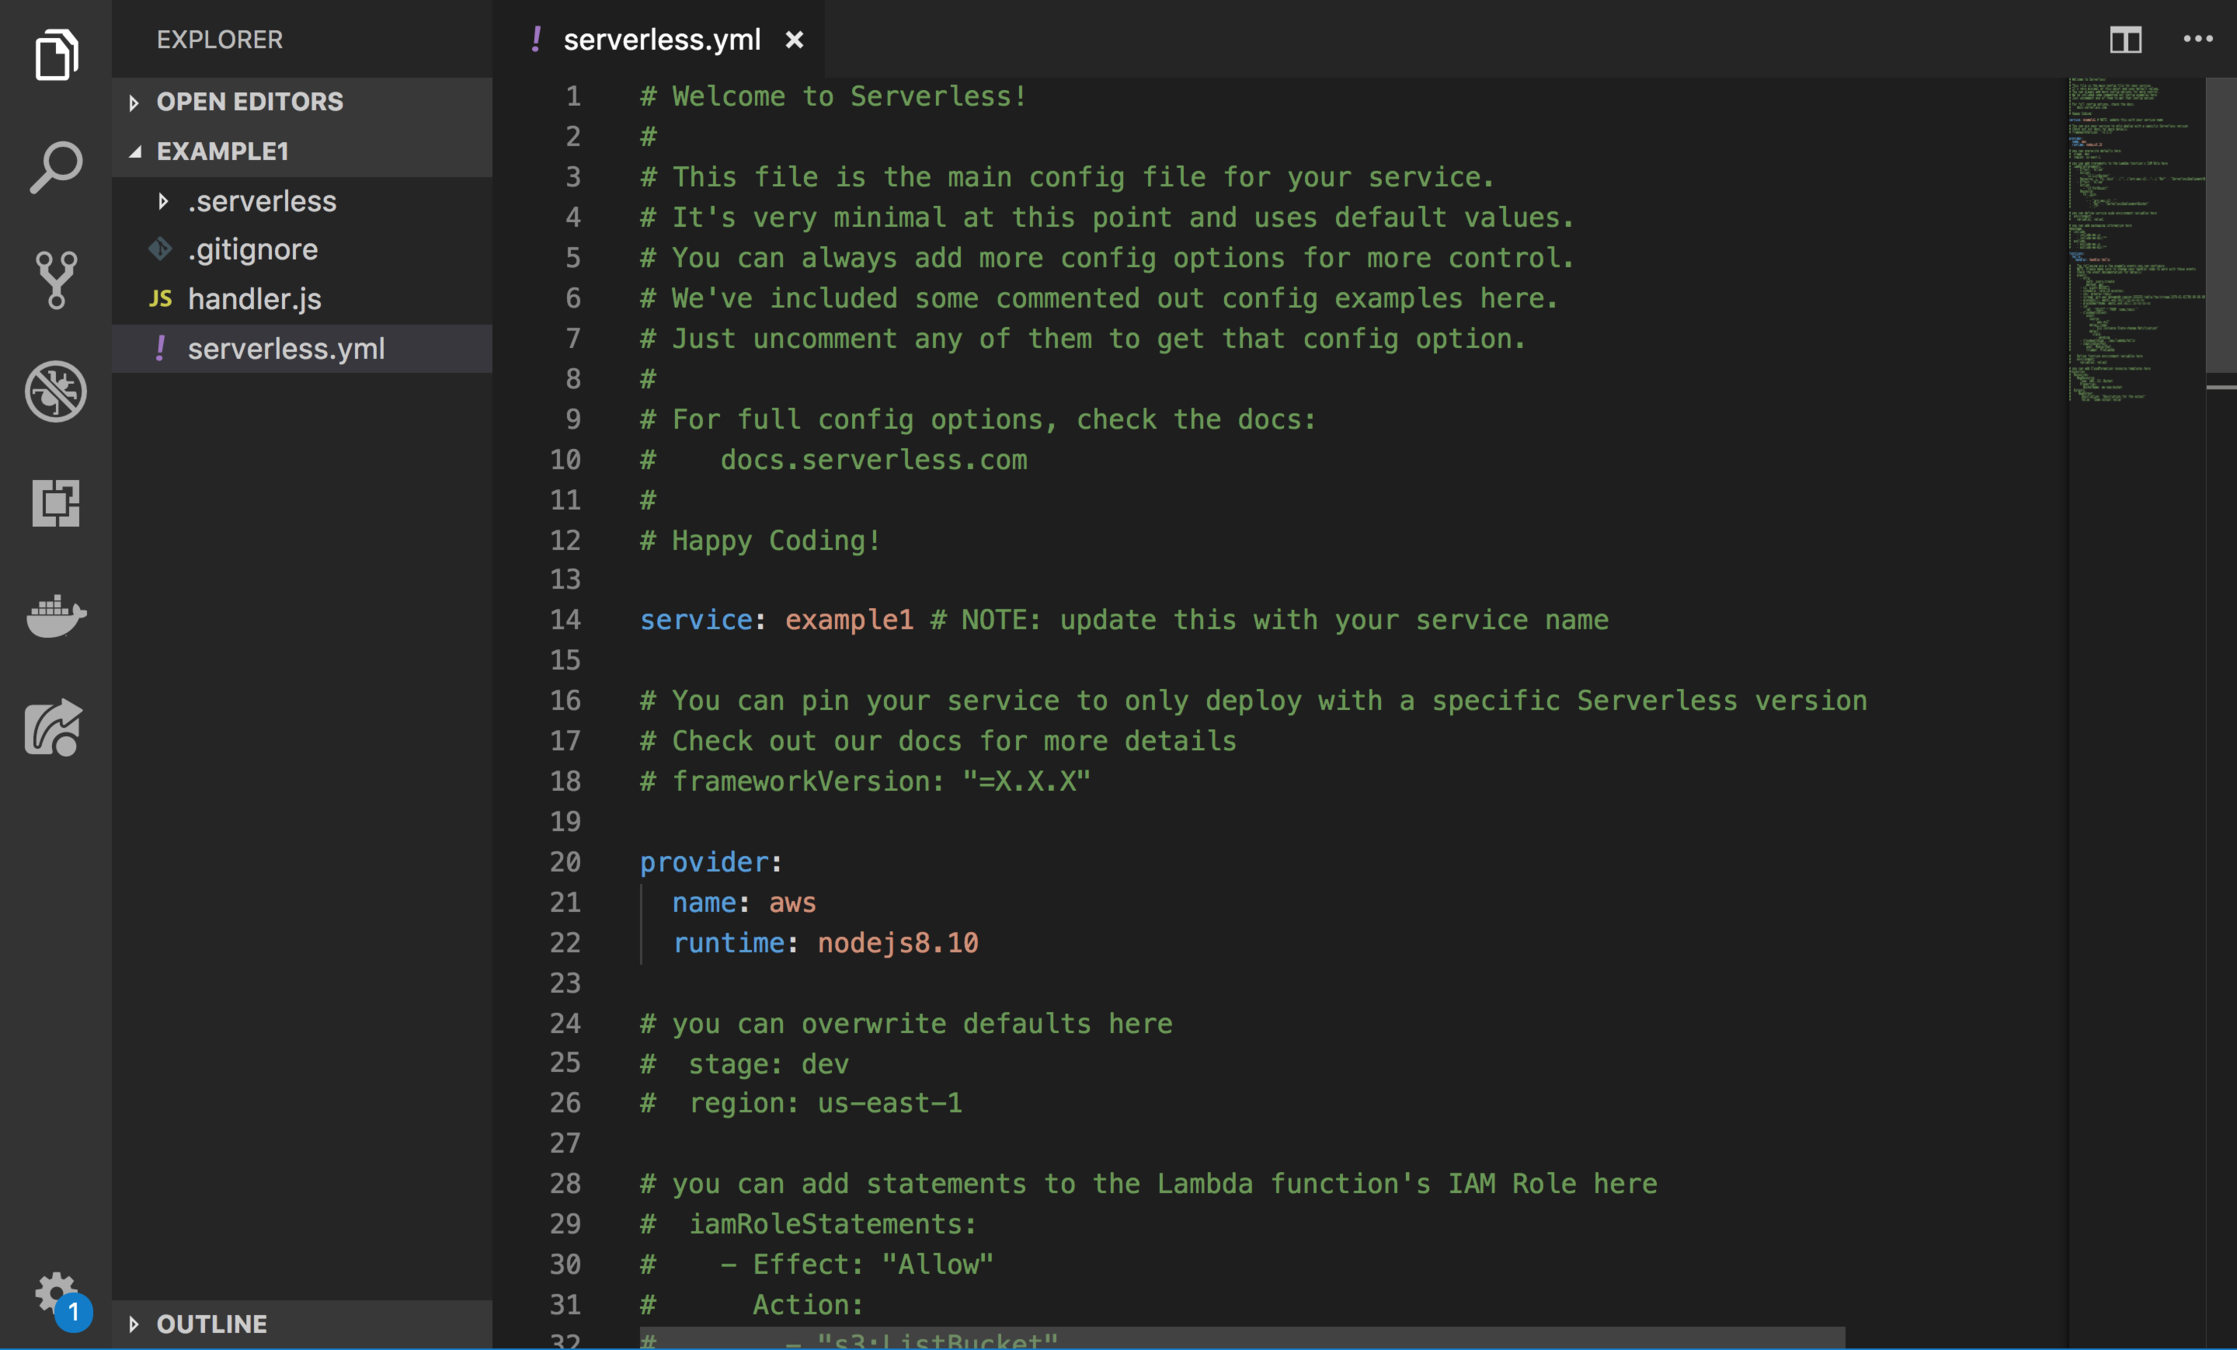Open the Extensions view icon
The image size is (2237, 1350).
coord(56,503)
